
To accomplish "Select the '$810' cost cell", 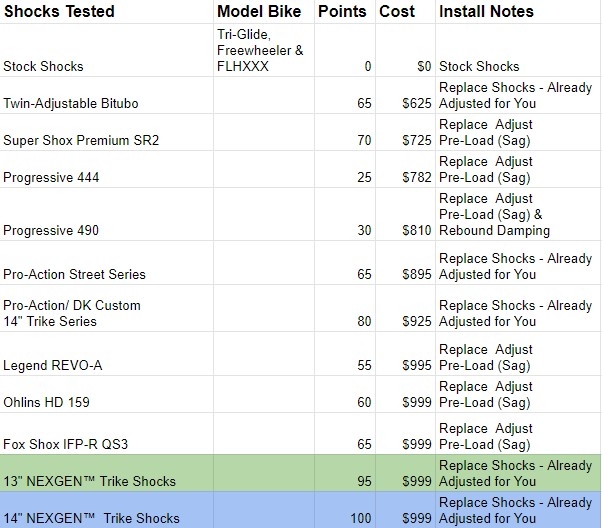I will pyautogui.click(x=405, y=214).
